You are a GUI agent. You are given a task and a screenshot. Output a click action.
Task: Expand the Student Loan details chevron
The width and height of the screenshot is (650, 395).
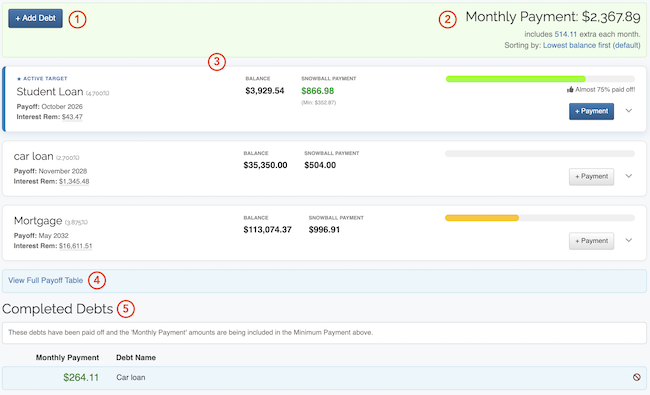[629, 111]
